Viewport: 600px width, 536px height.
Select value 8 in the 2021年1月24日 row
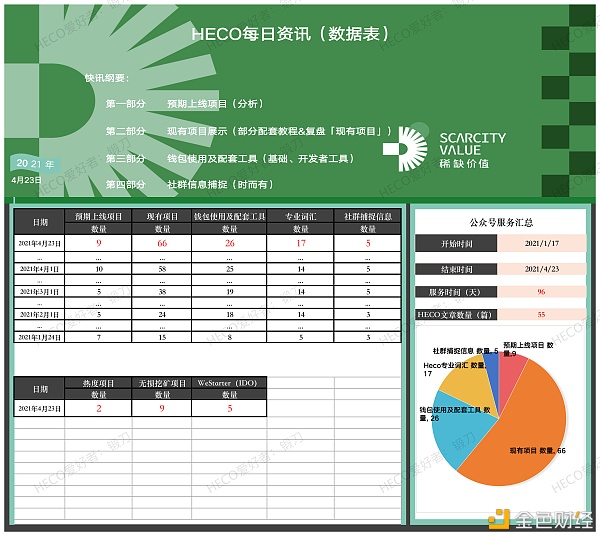[230, 337]
